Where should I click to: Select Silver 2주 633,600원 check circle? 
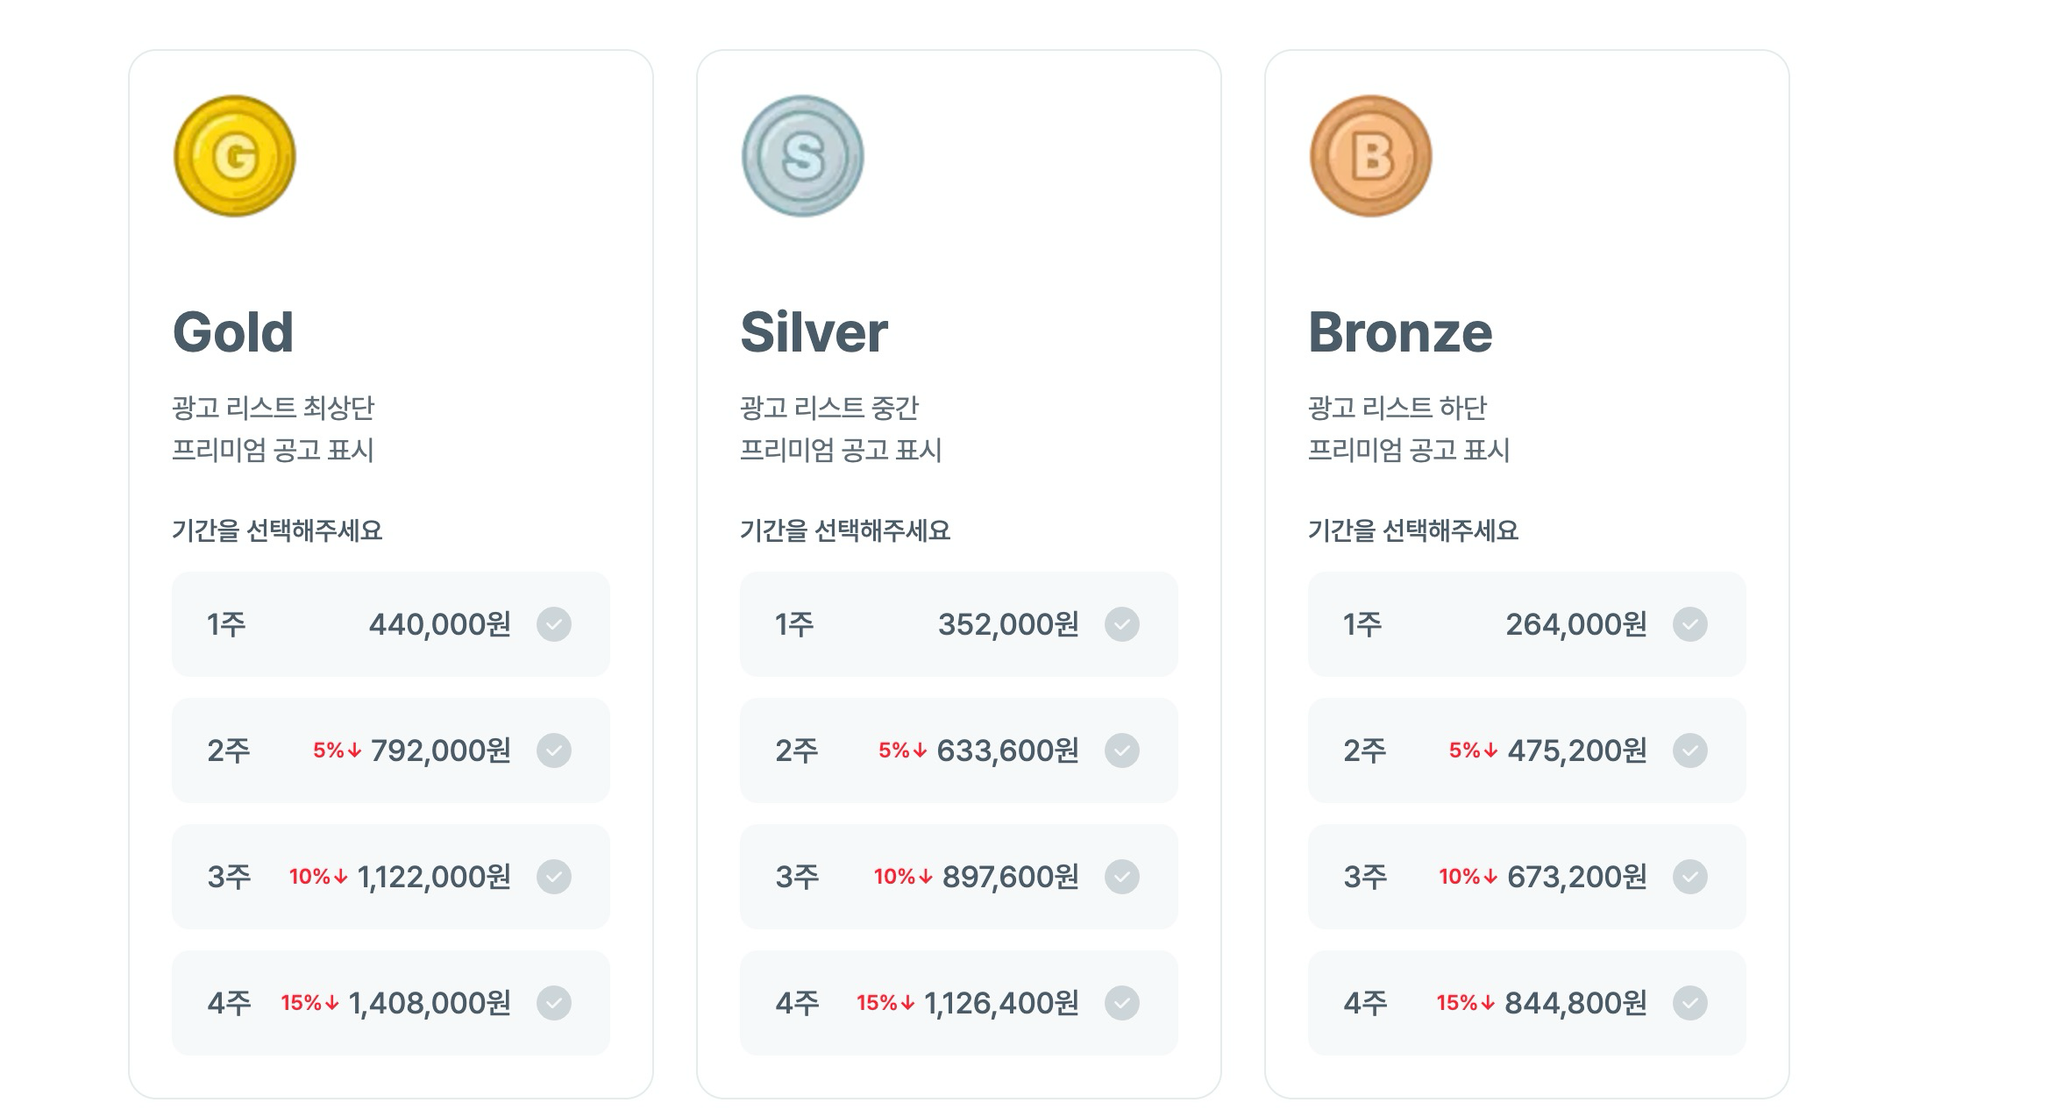click(x=1122, y=750)
